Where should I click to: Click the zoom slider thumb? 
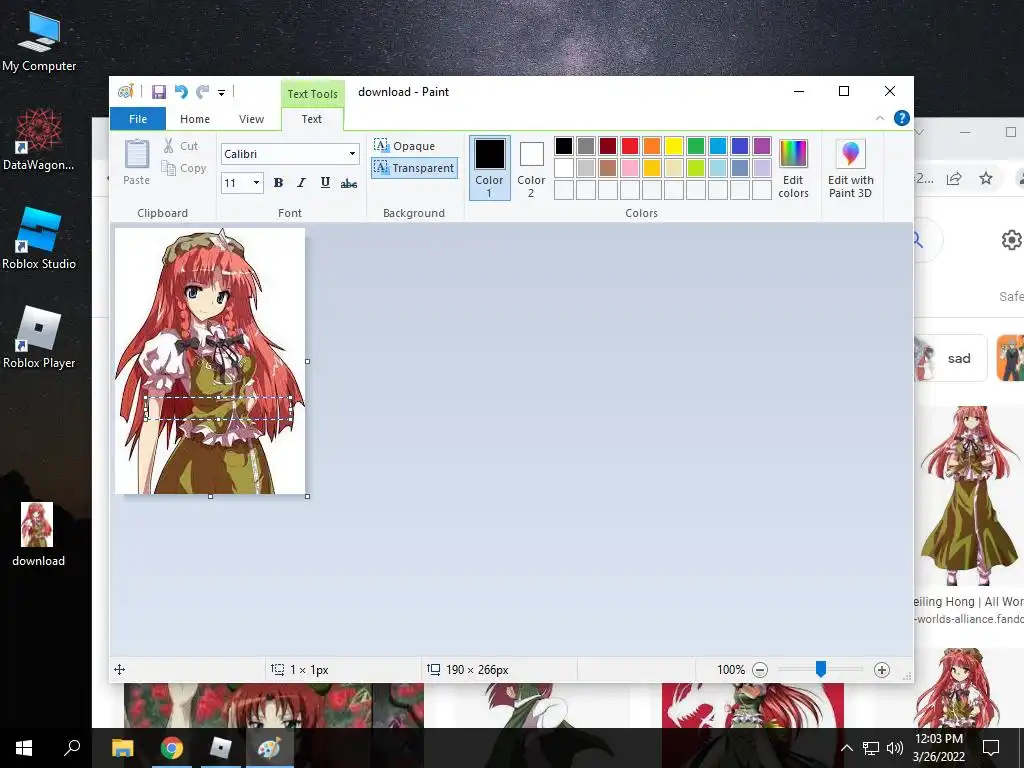[x=821, y=669]
